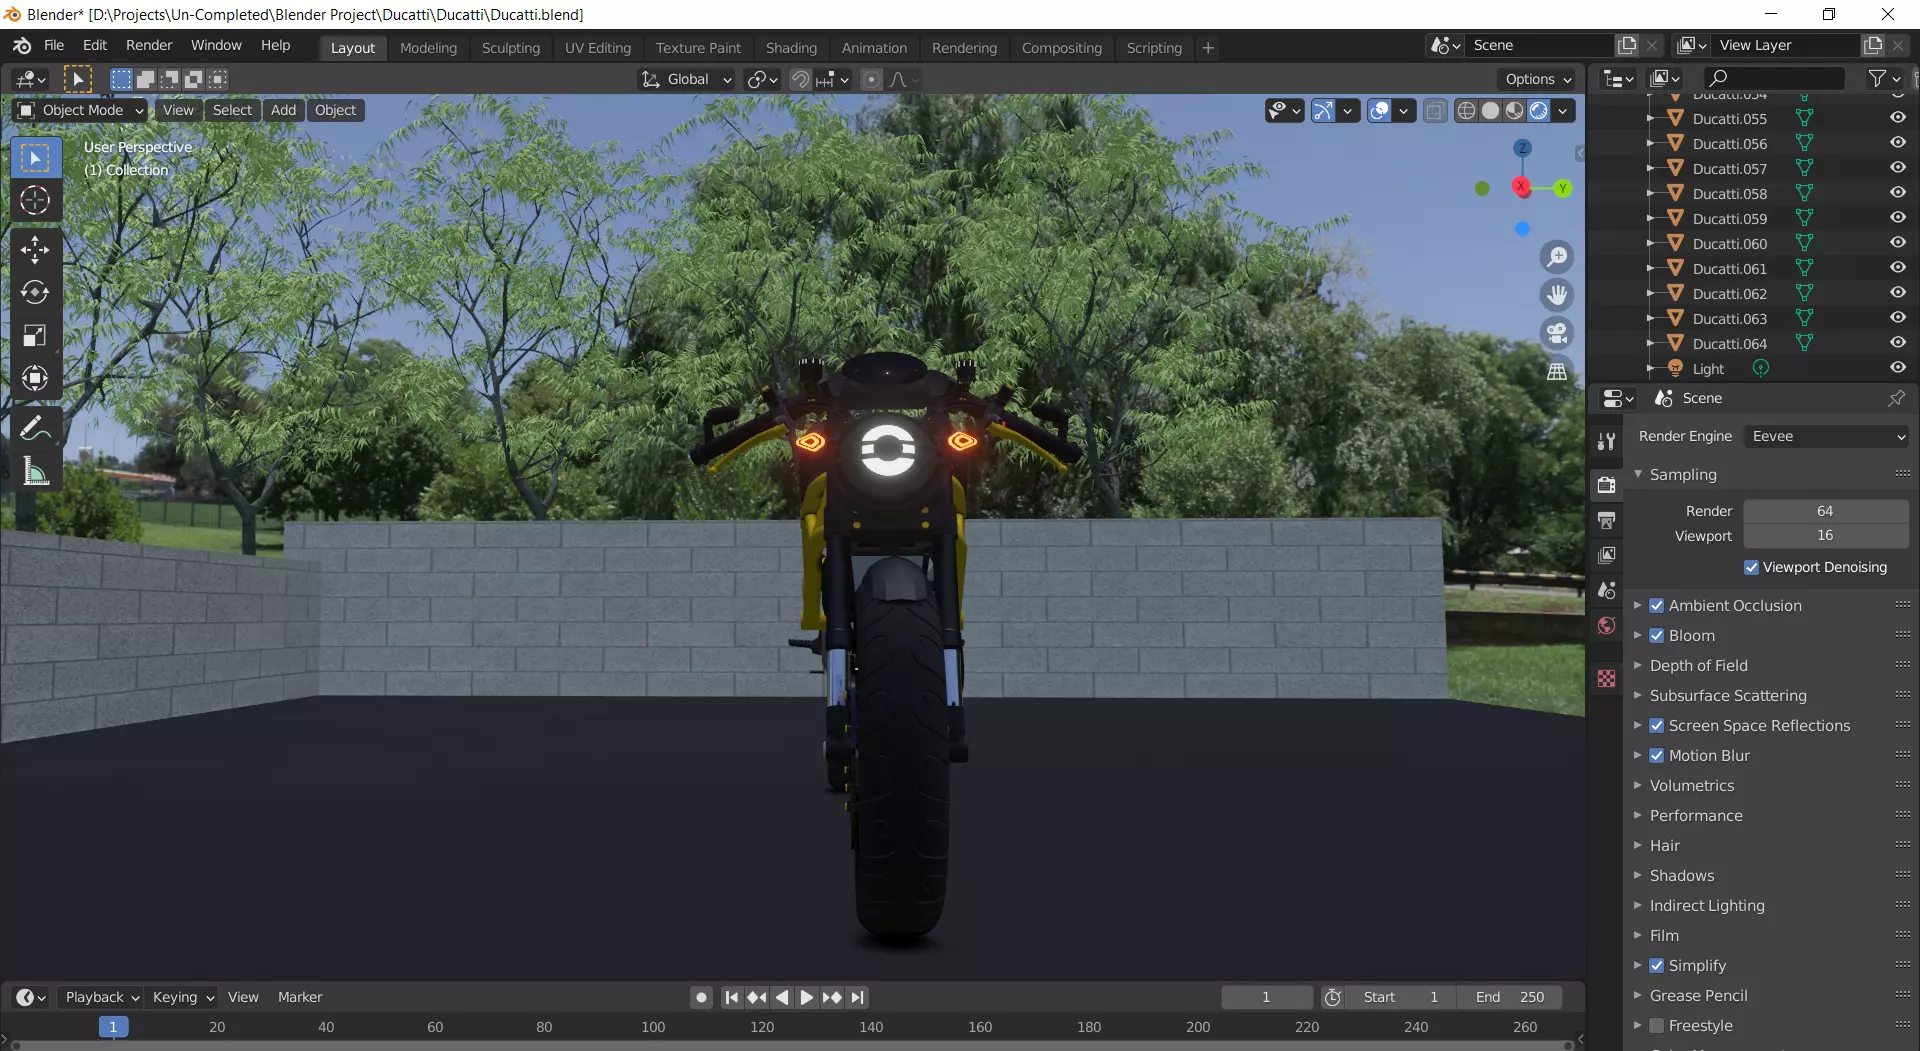Switch perspective/orthographic grid icon
The height and width of the screenshot is (1051, 1920).
(1557, 371)
